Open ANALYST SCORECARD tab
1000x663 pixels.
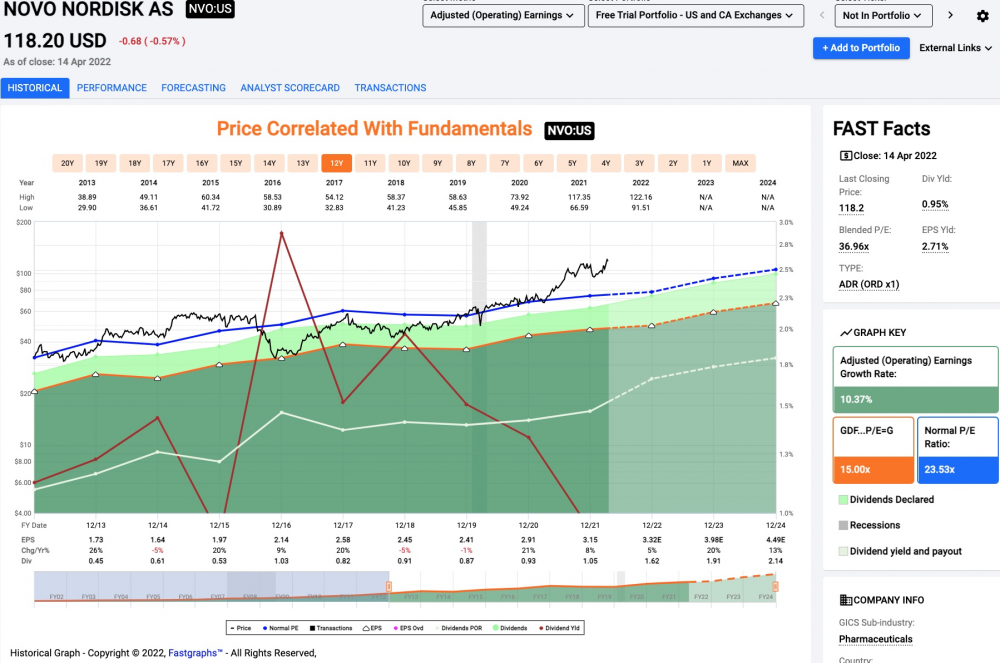[x=290, y=88]
